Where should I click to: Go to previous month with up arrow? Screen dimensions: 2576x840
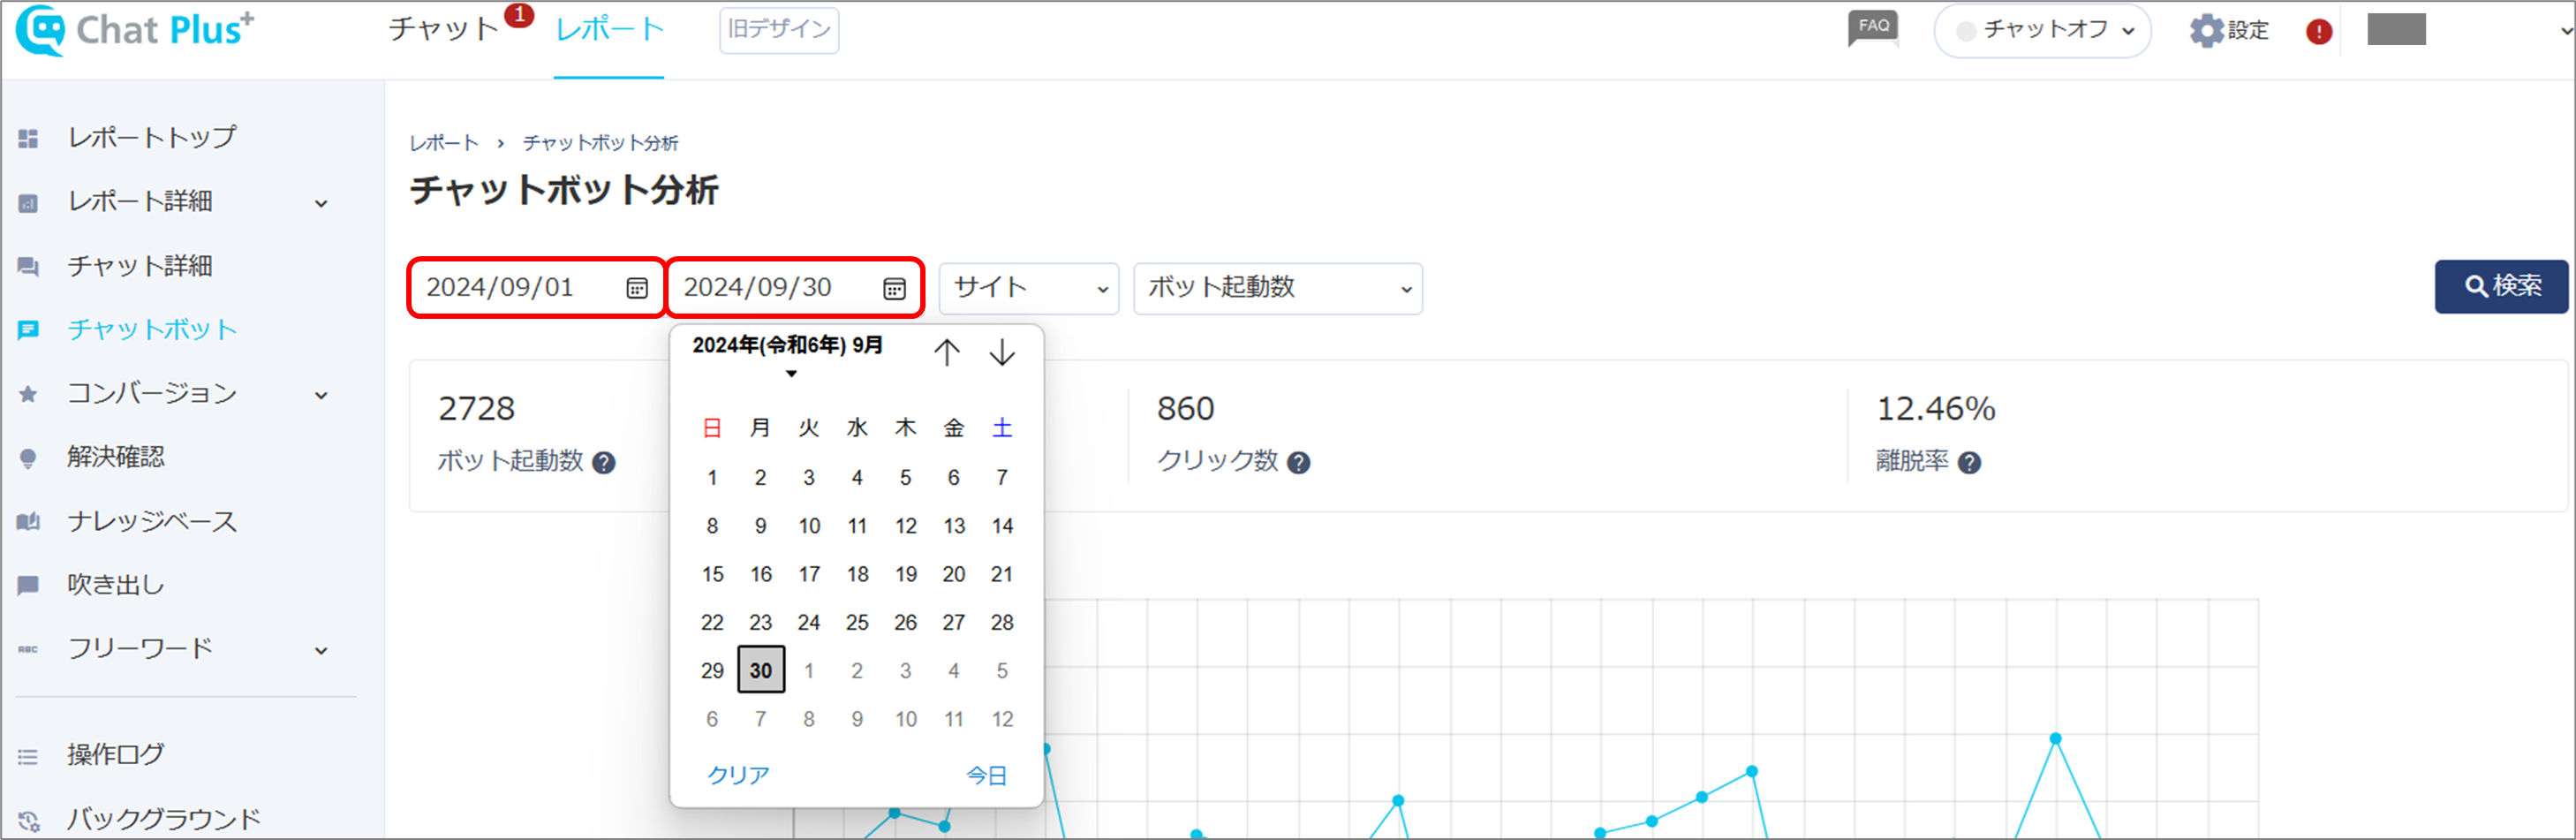pyautogui.click(x=946, y=352)
